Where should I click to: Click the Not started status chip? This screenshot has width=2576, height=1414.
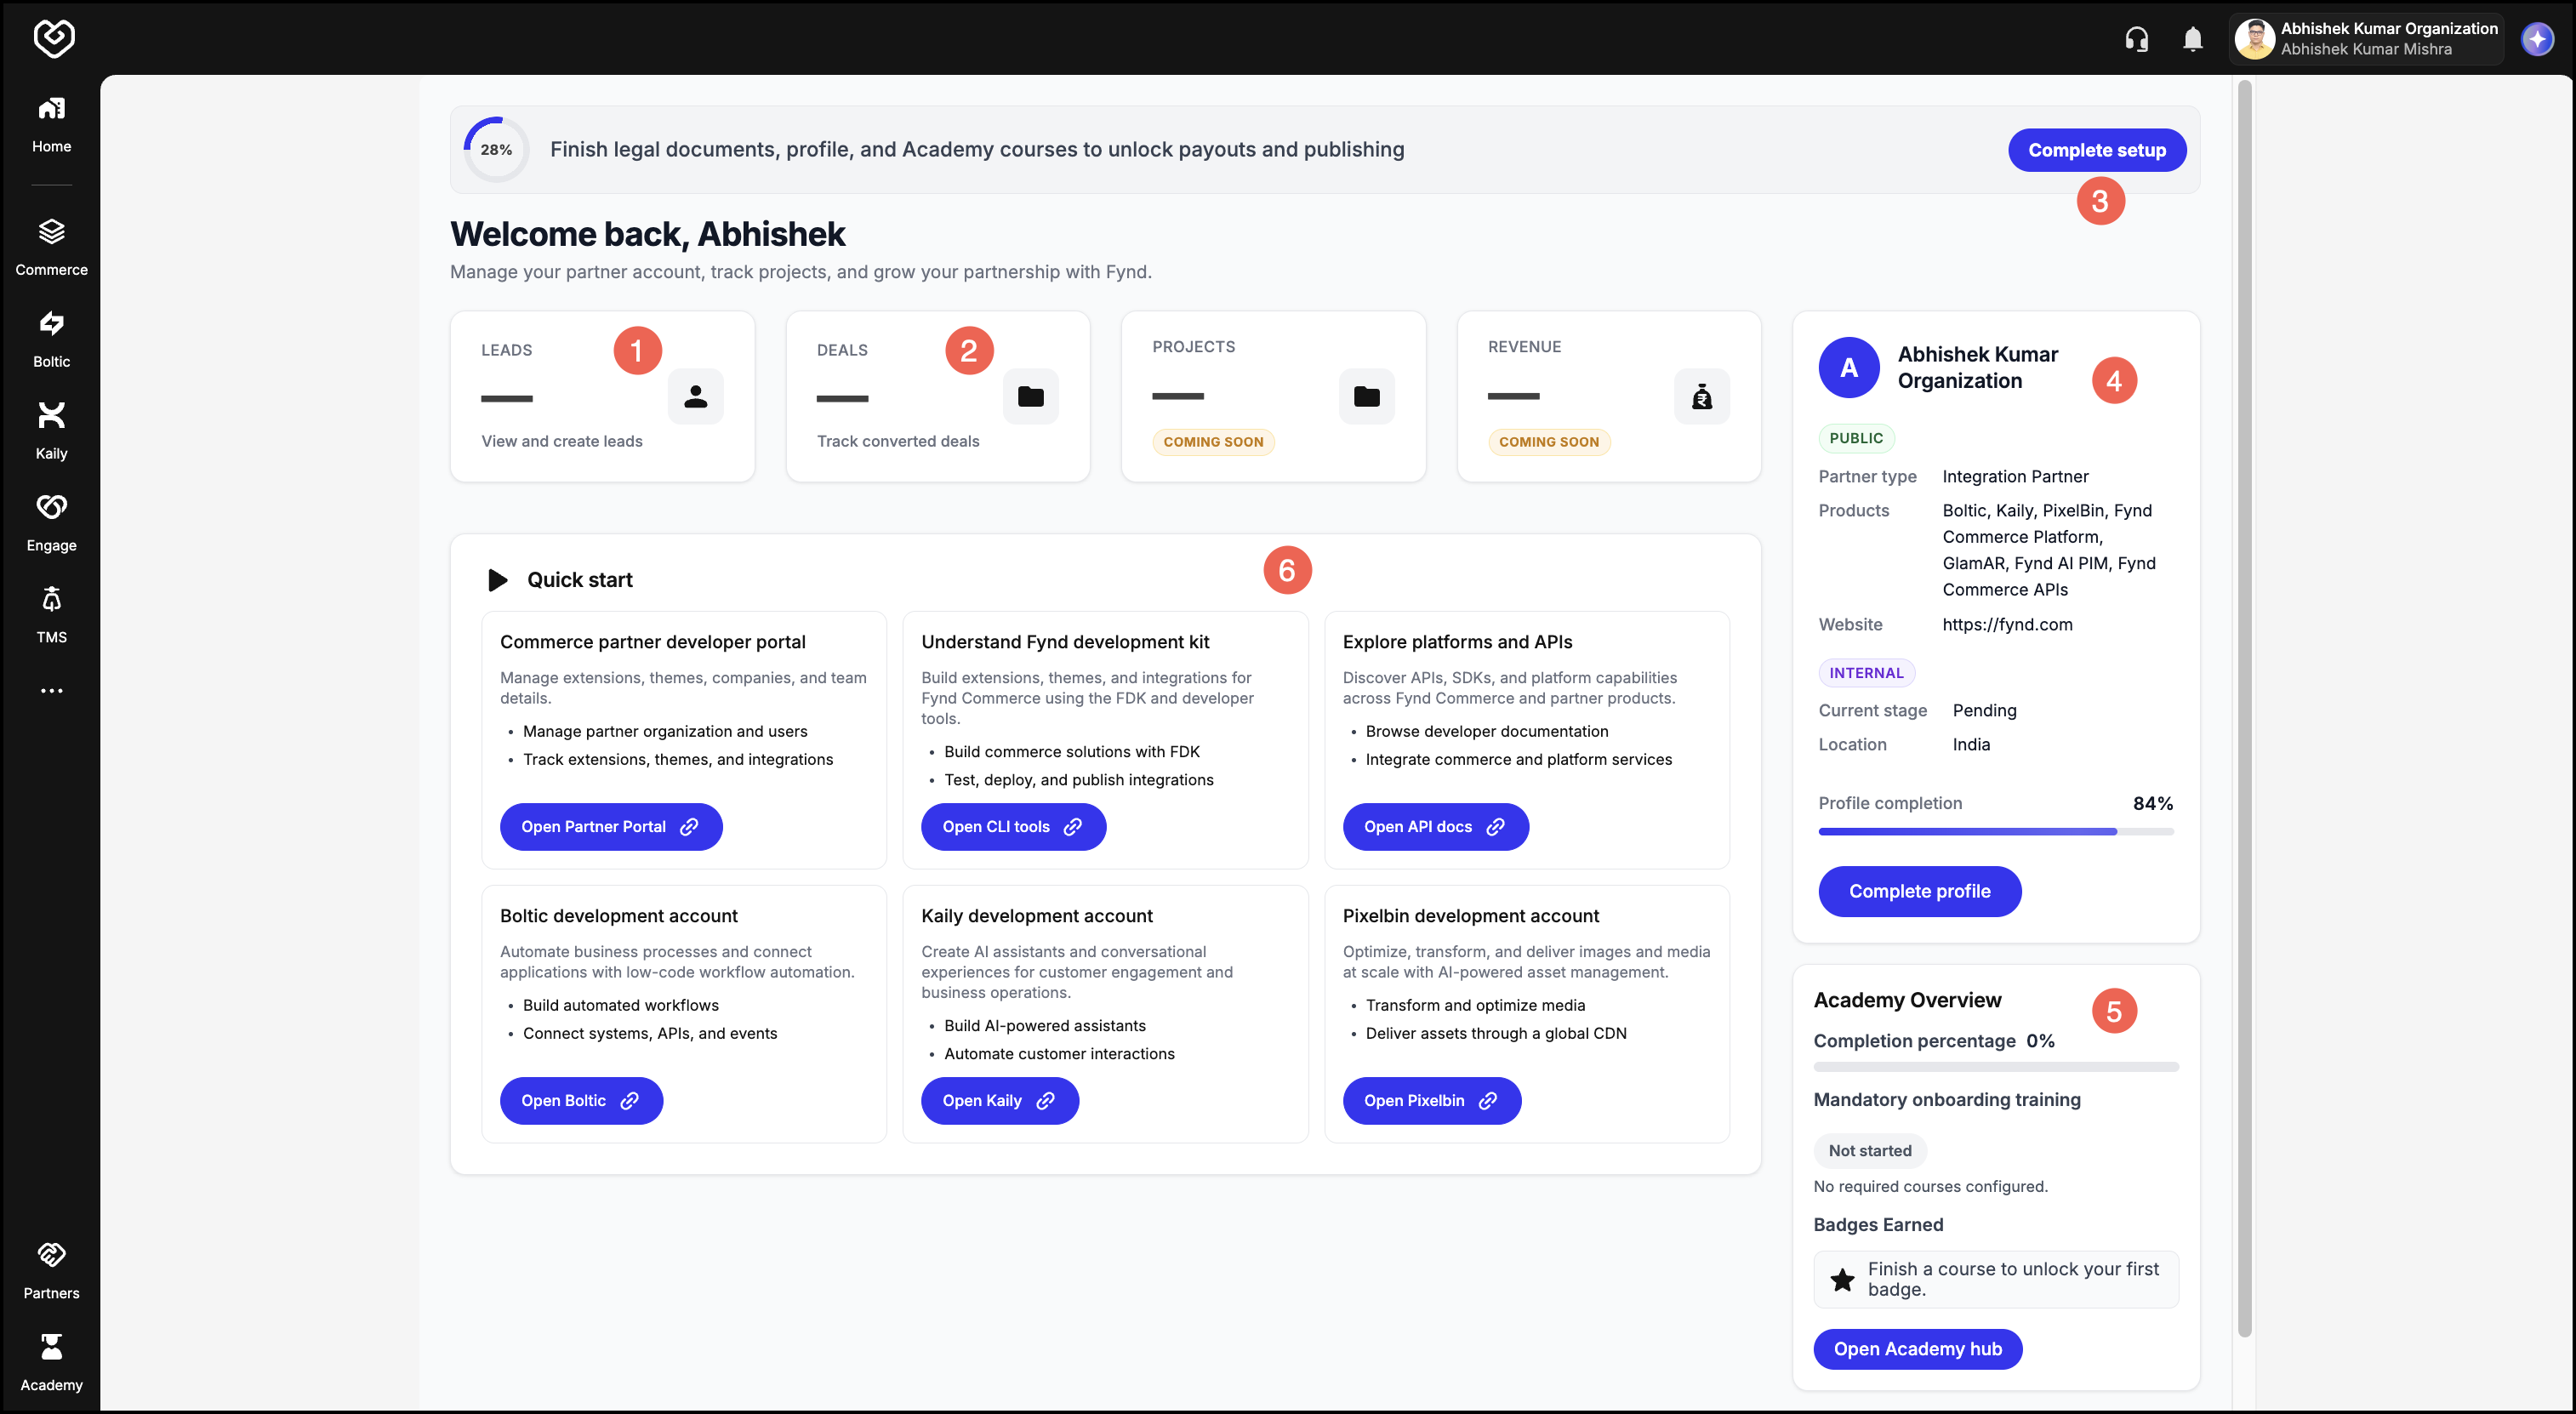[1870, 1151]
